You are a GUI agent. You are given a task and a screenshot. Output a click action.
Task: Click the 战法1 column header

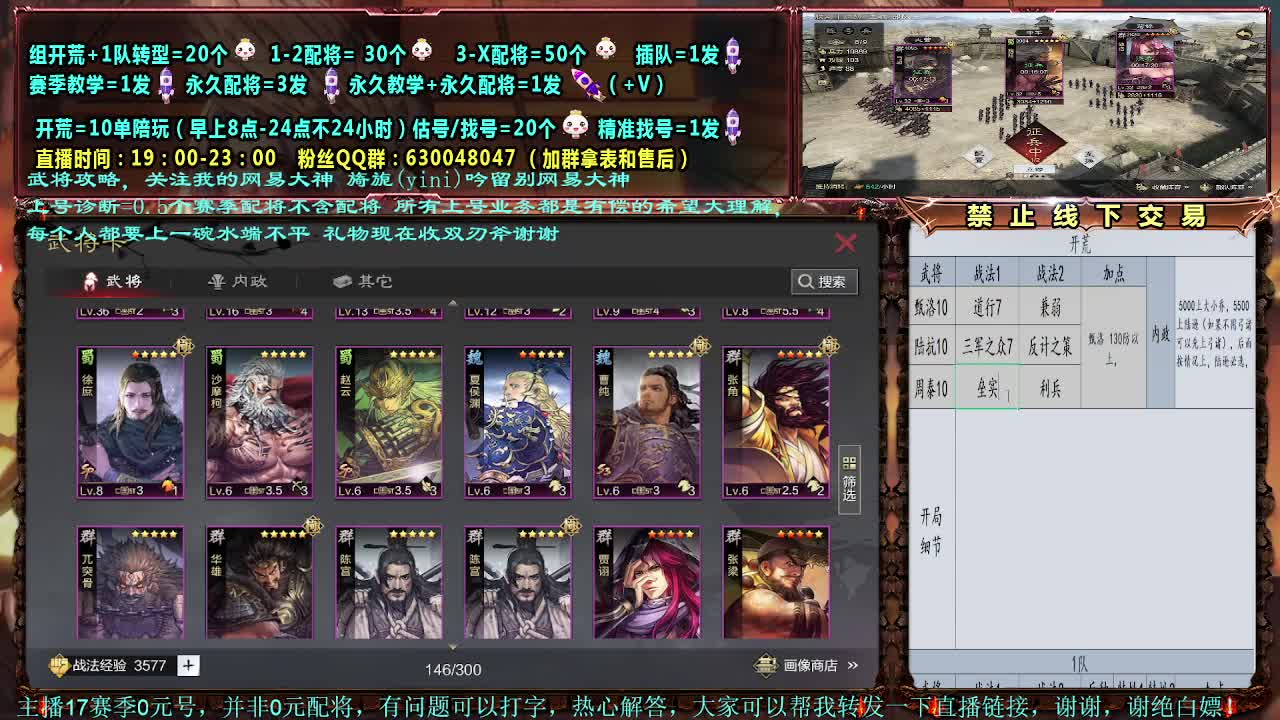click(x=987, y=272)
